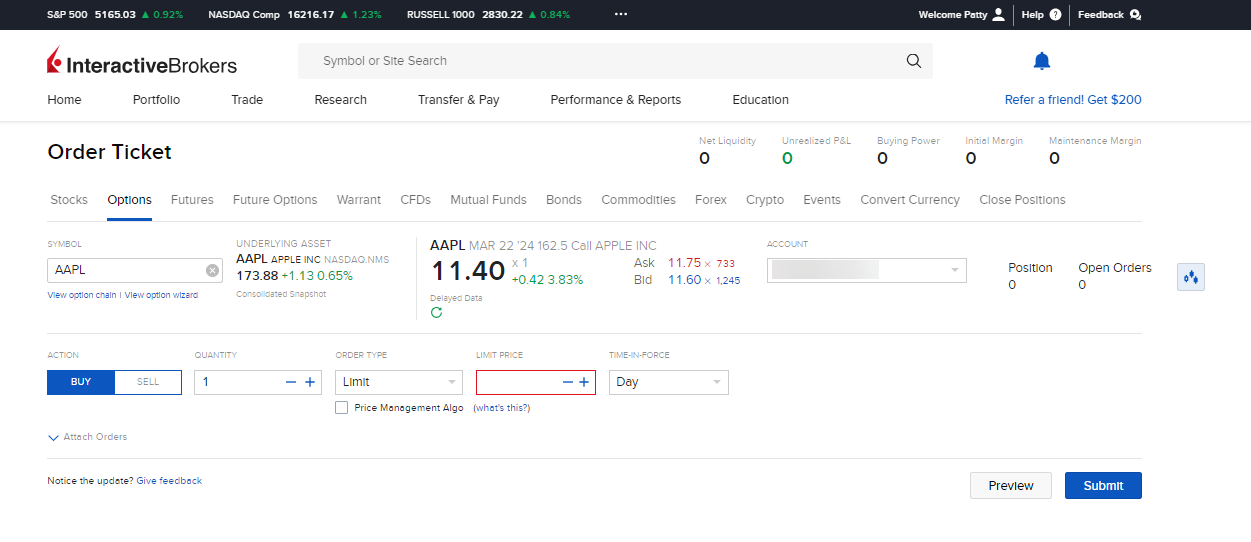
Task: Open the Warrant tab
Action: pos(359,200)
